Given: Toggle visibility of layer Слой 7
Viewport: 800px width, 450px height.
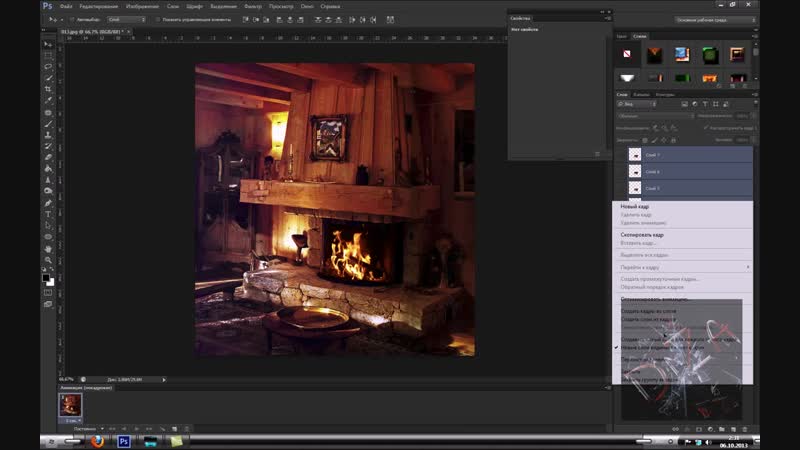Looking at the screenshot, I should click(620, 155).
